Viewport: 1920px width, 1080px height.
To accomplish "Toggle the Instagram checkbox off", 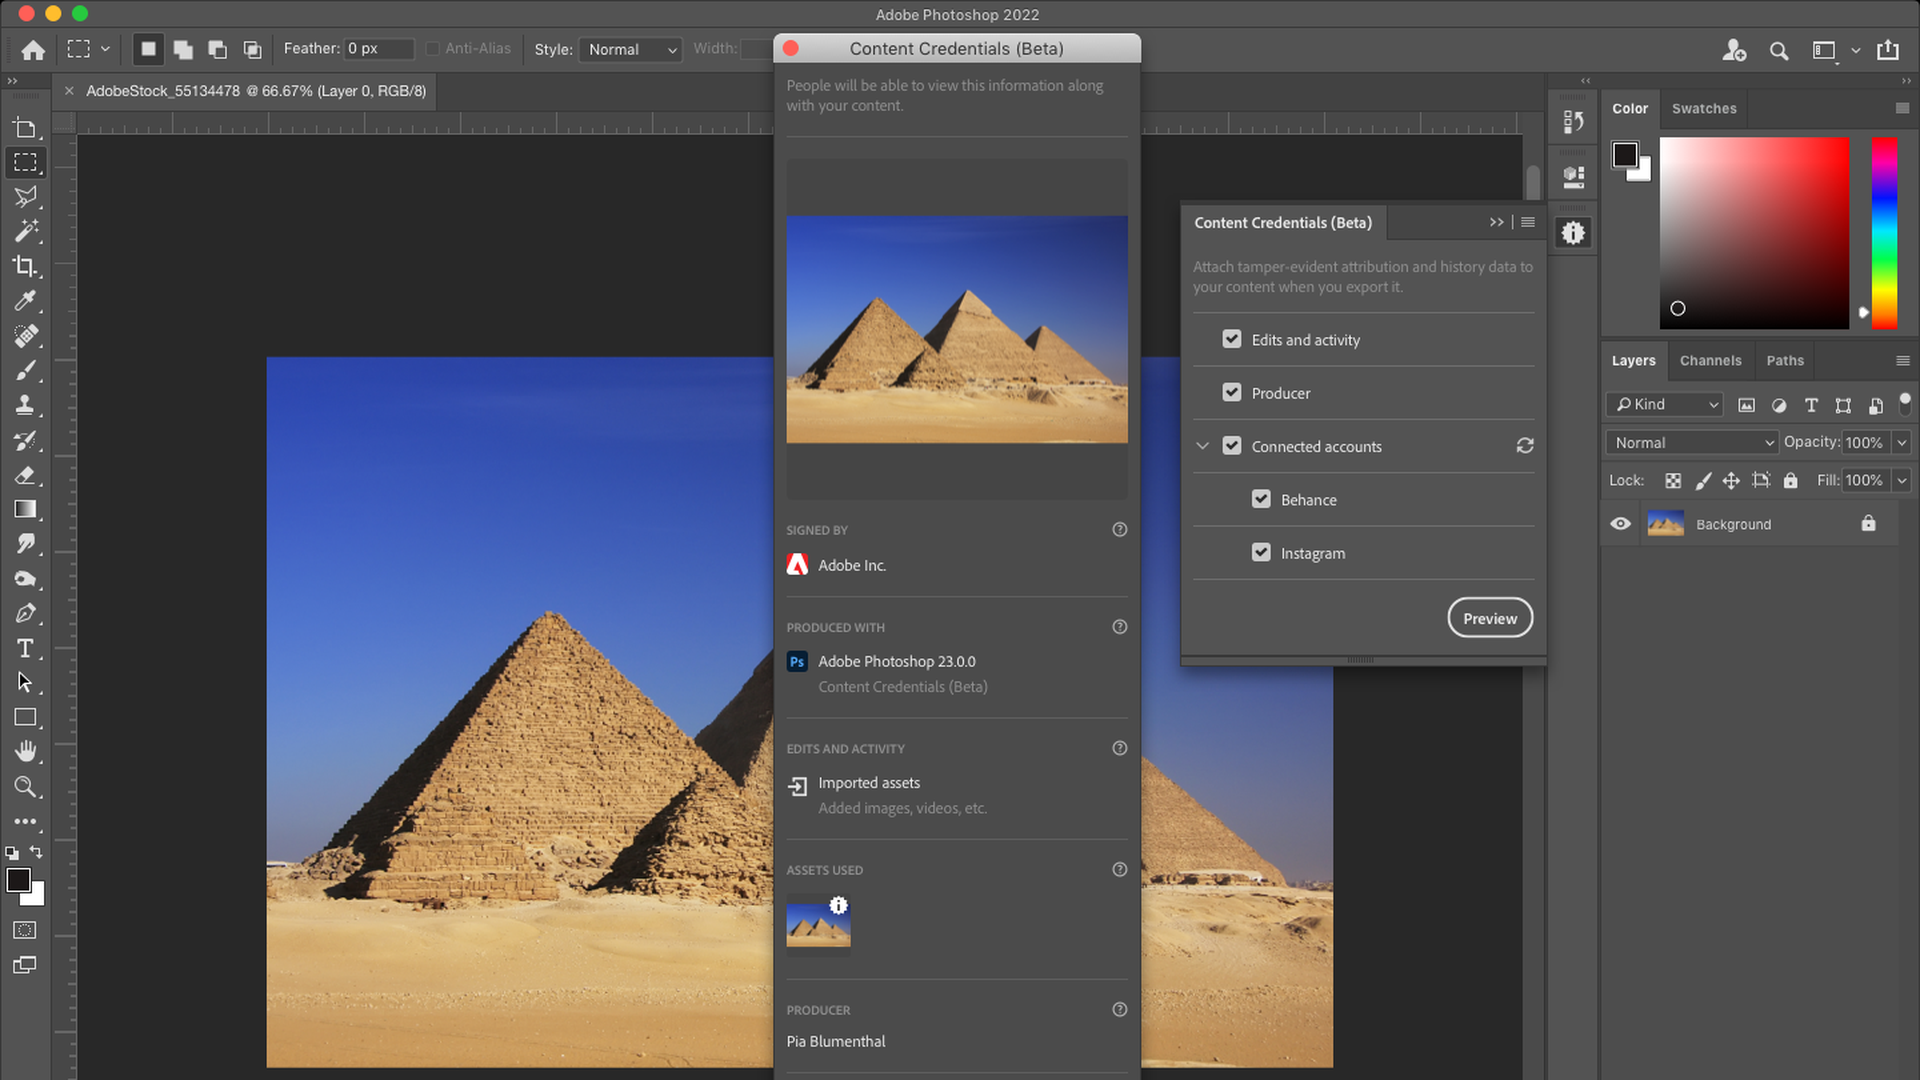I will click(1261, 551).
